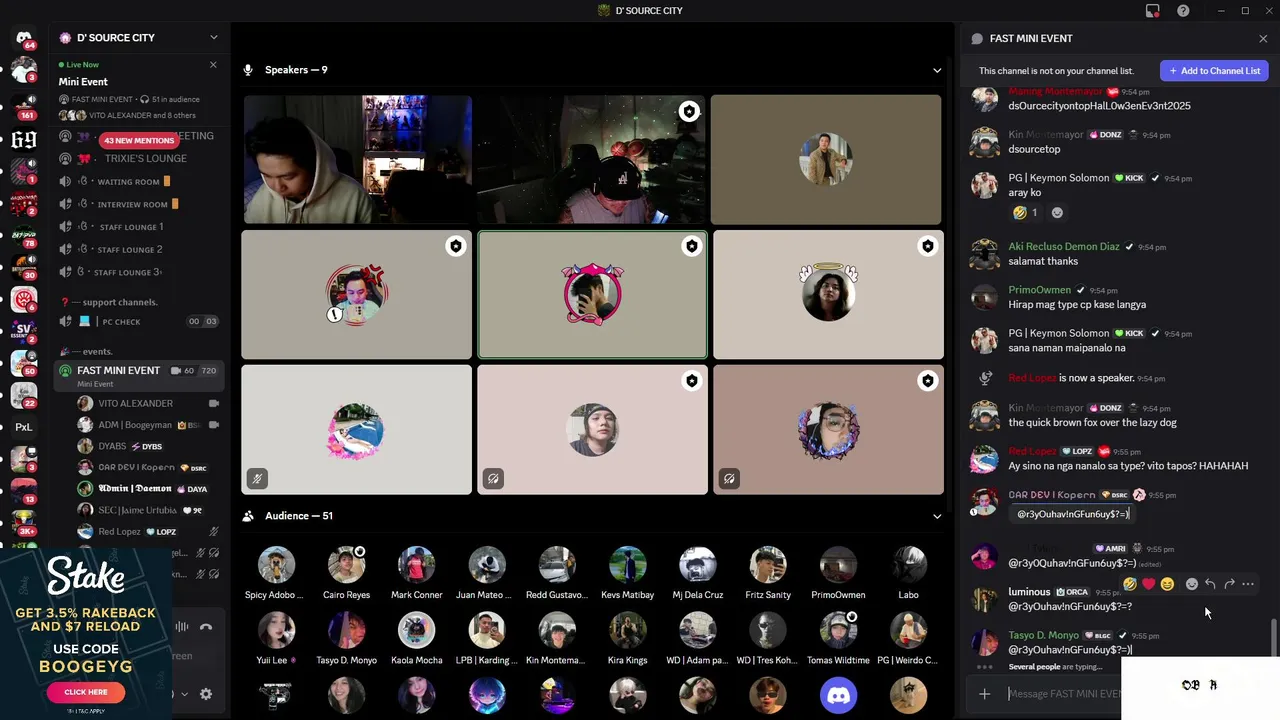The height and width of the screenshot is (720, 1280).
Task: Open the SV server icon in the sidebar
Action: tap(24, 331)
